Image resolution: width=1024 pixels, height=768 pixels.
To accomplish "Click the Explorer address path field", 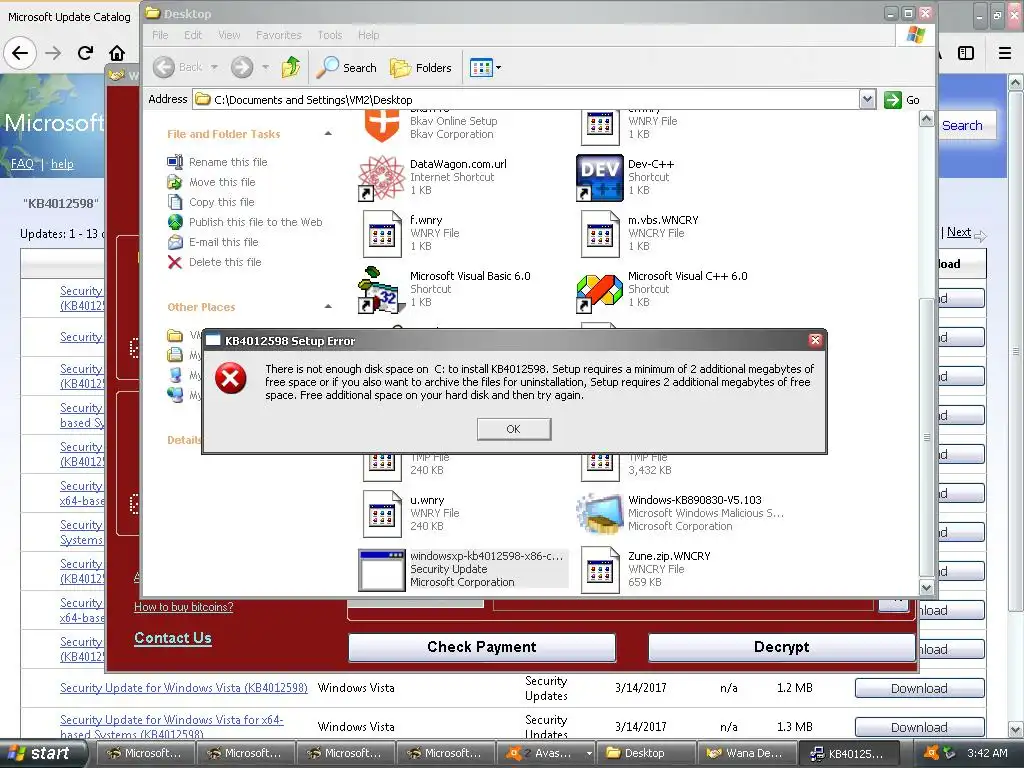I will pos(526,100).
